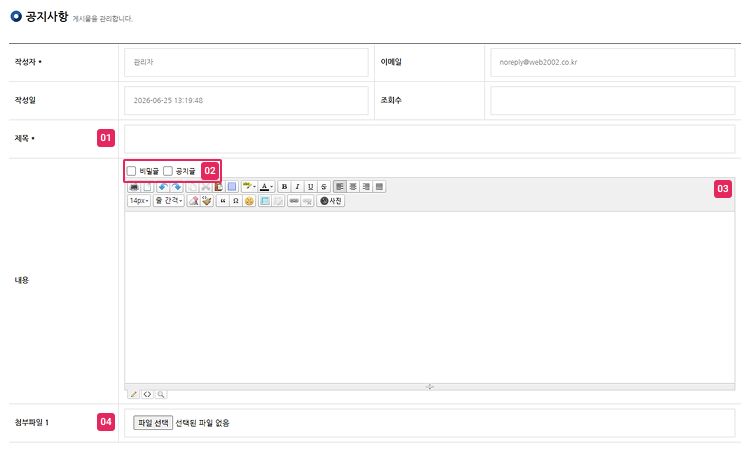This screenshot has height=452, width=750.
Task: Click the 작성일 date input field
Action: [x=246, y=100]
